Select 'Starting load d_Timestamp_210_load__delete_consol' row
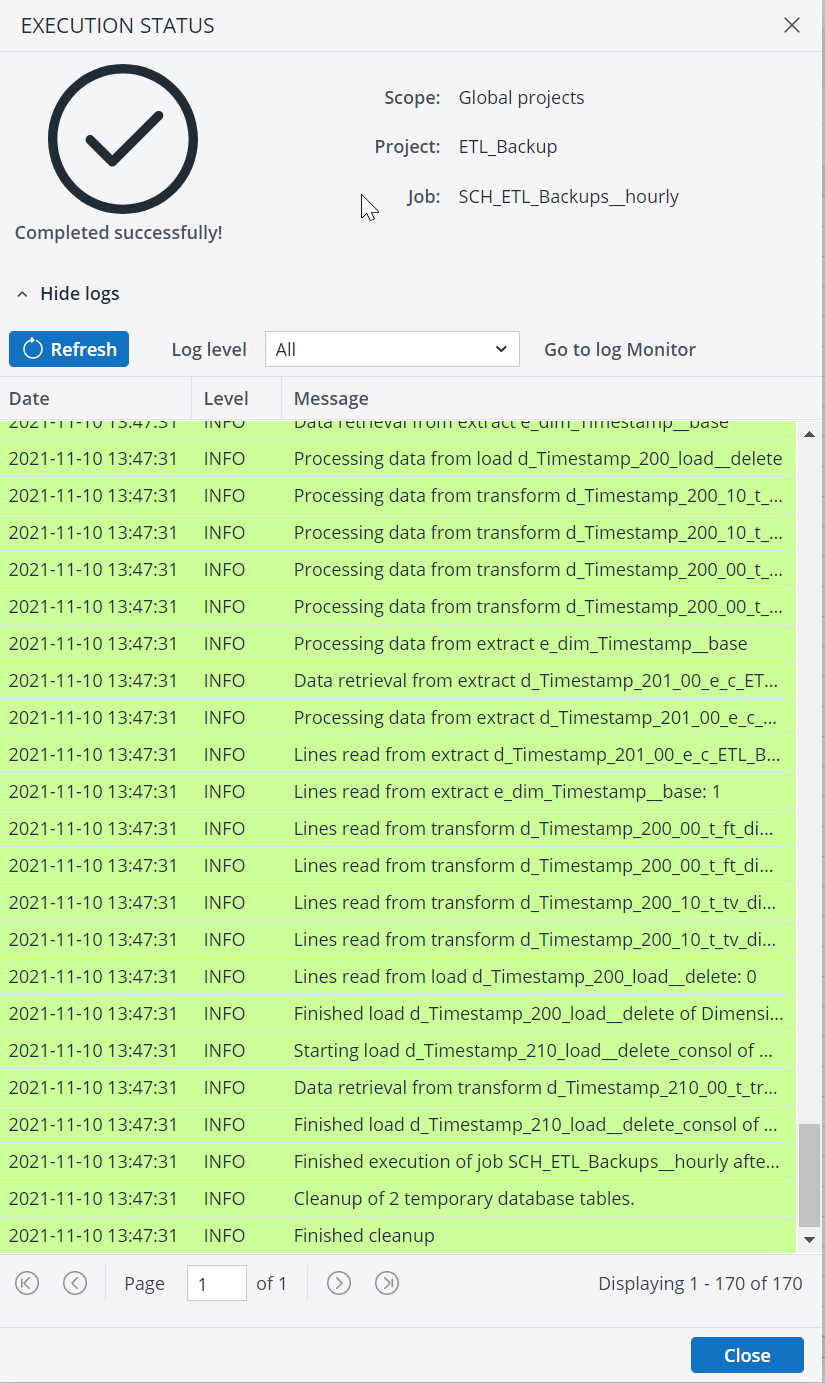This screenshot has height=1383, width=825. 398,1050
